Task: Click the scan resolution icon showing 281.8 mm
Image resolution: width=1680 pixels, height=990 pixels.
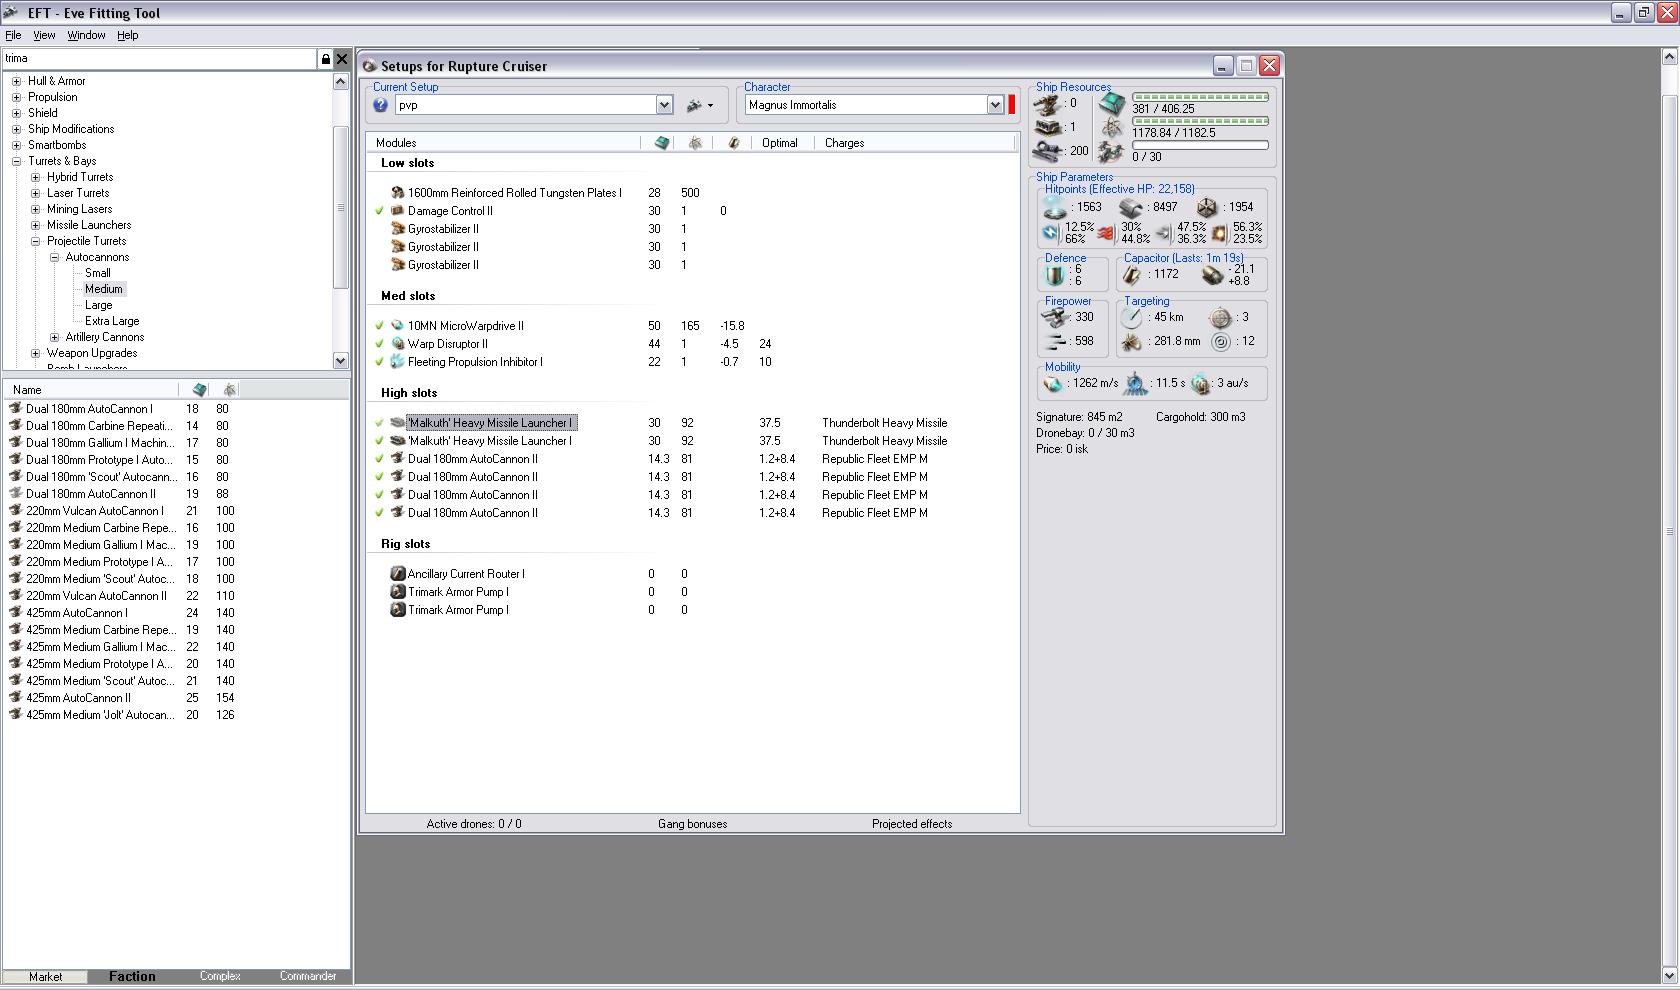Action: (1131, 342)
